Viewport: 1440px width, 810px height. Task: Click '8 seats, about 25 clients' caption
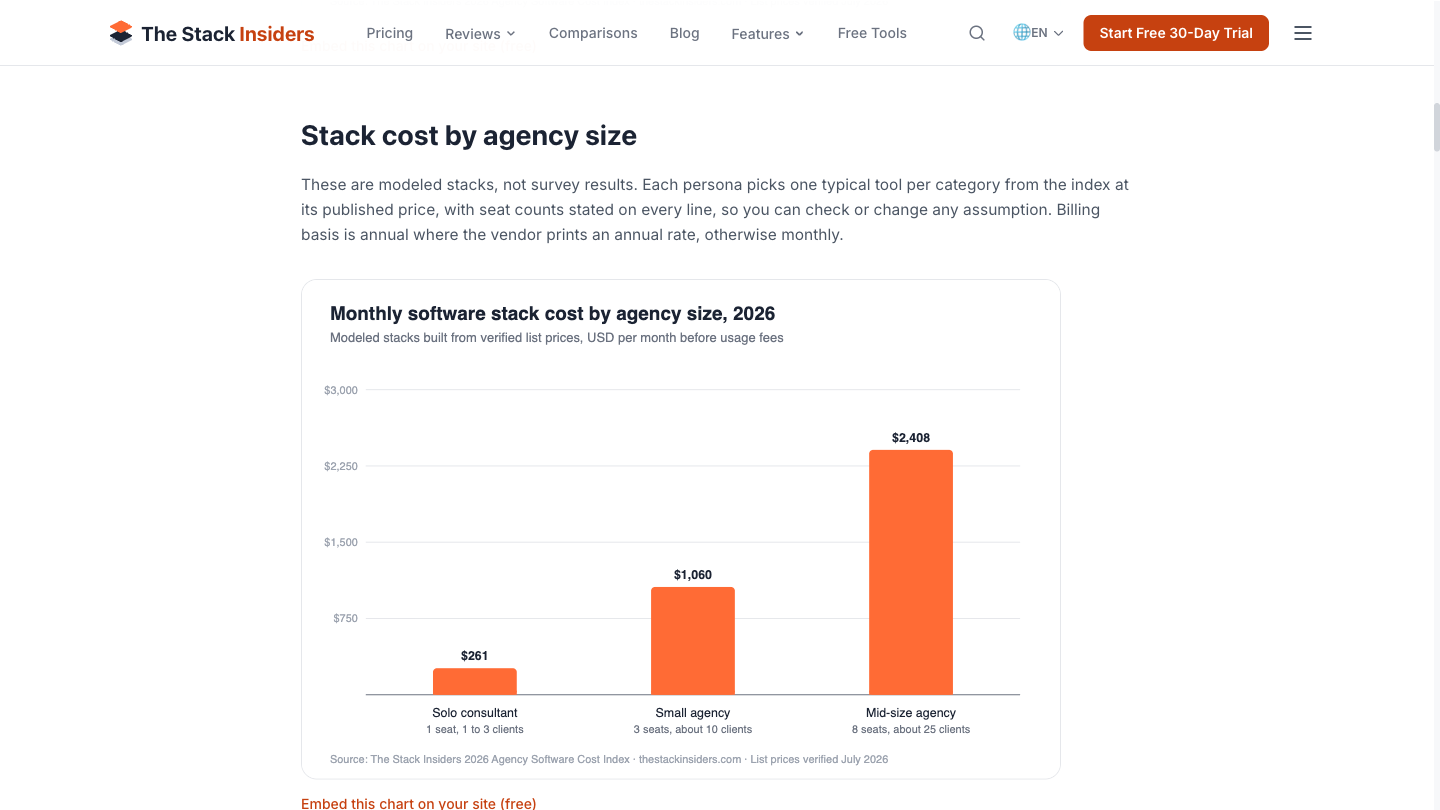click(911, 729)
